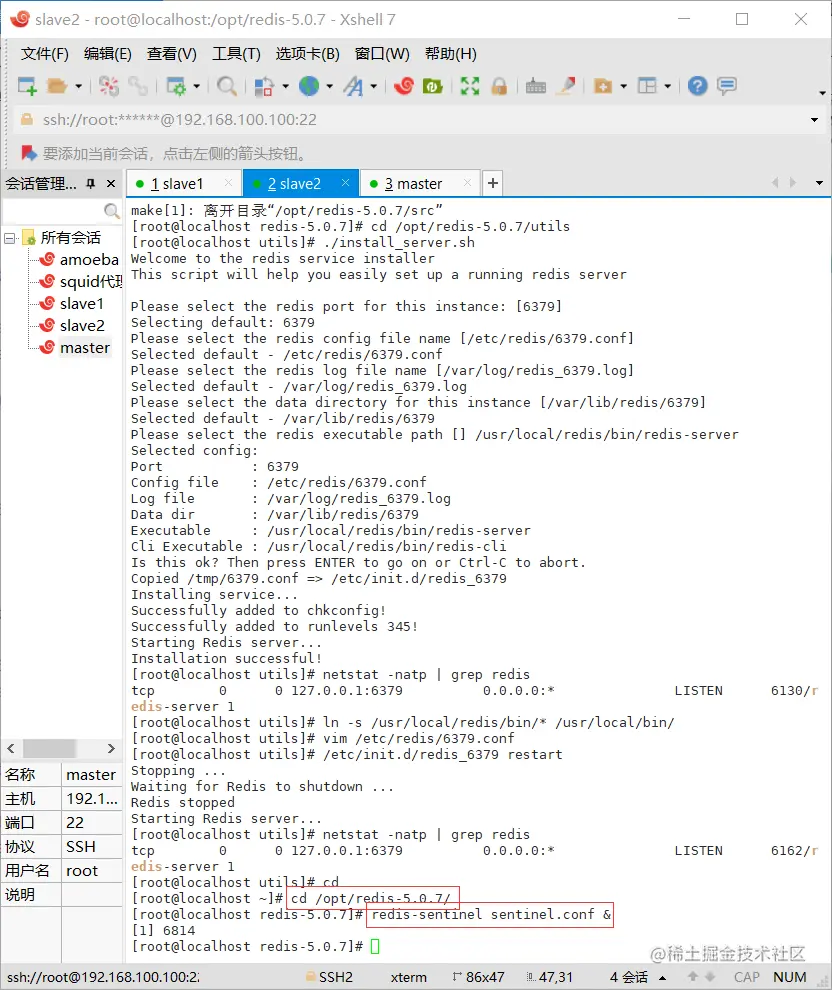The width and height of the screenshot is (832, 990).
Task: Open the 查看(V) menu
Action: point(172,54)
